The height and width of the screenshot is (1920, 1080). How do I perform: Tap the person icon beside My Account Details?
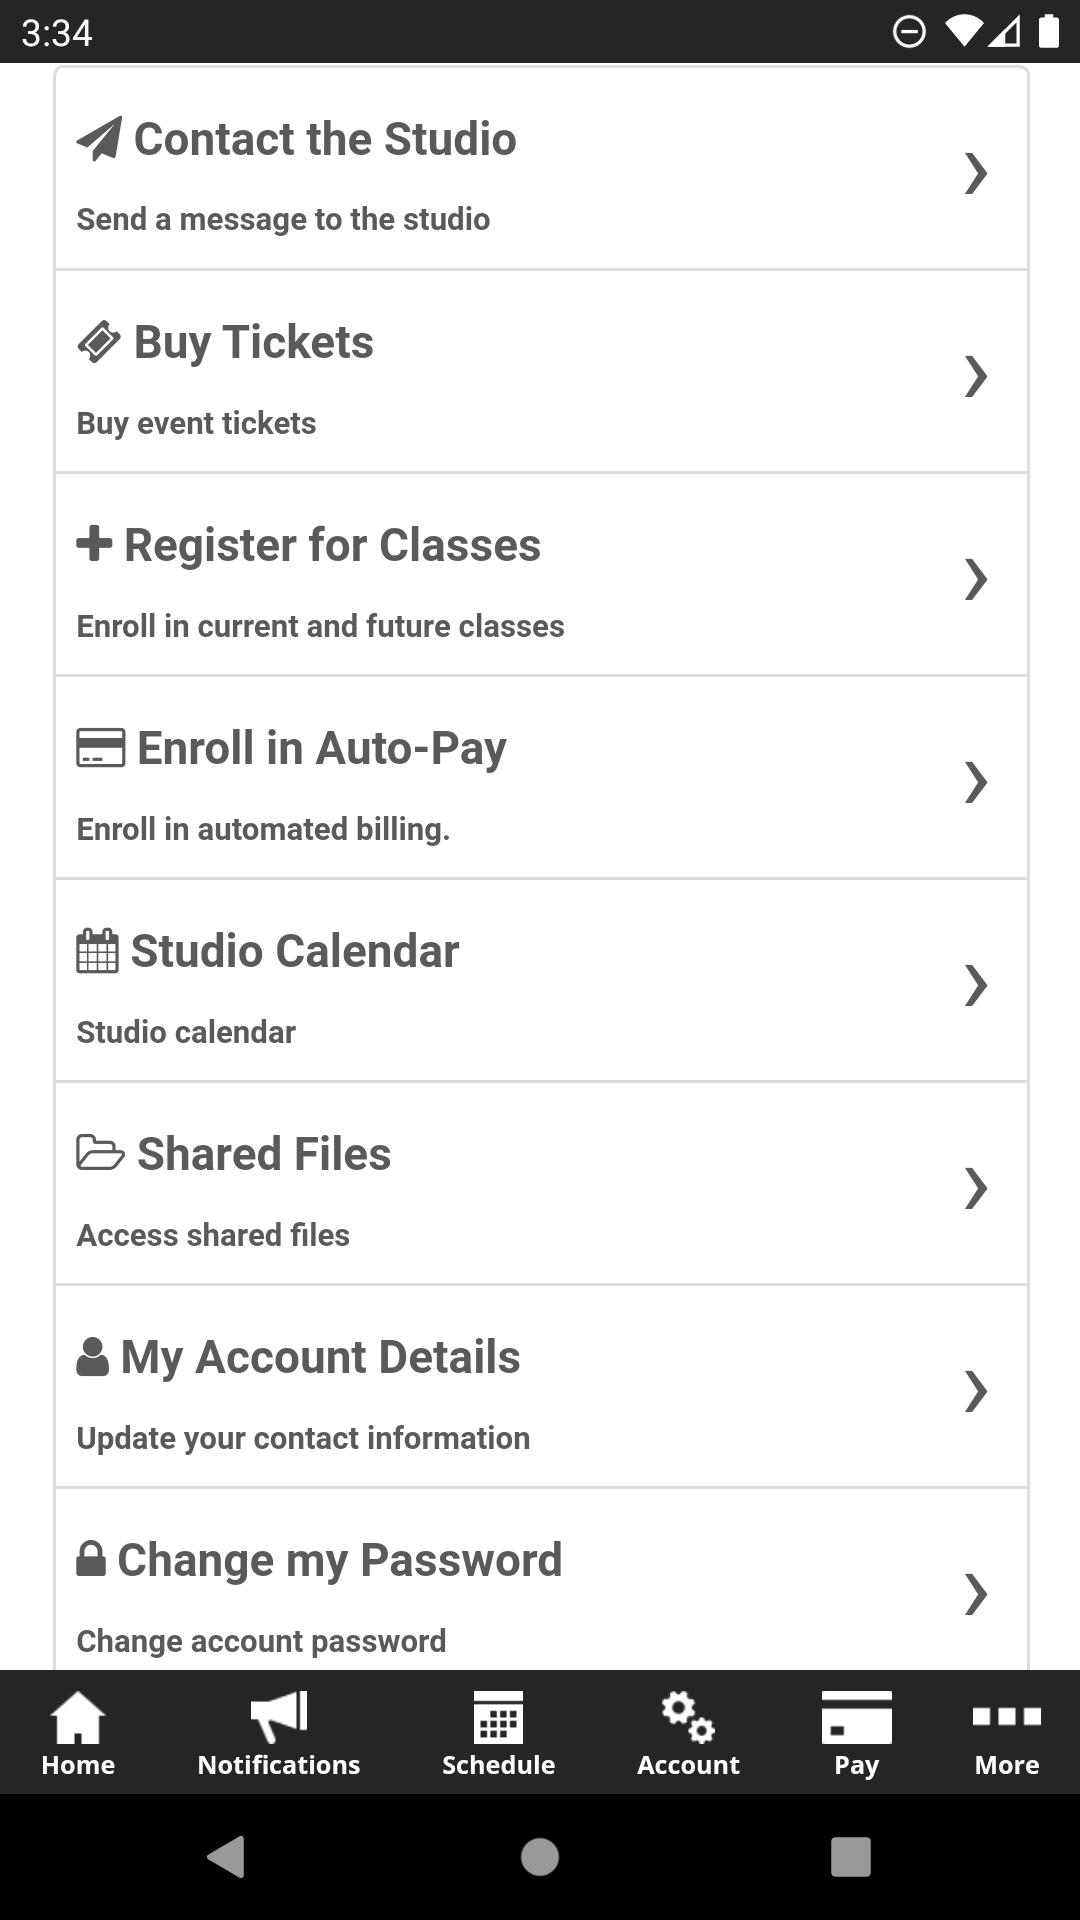point(93,1357)
